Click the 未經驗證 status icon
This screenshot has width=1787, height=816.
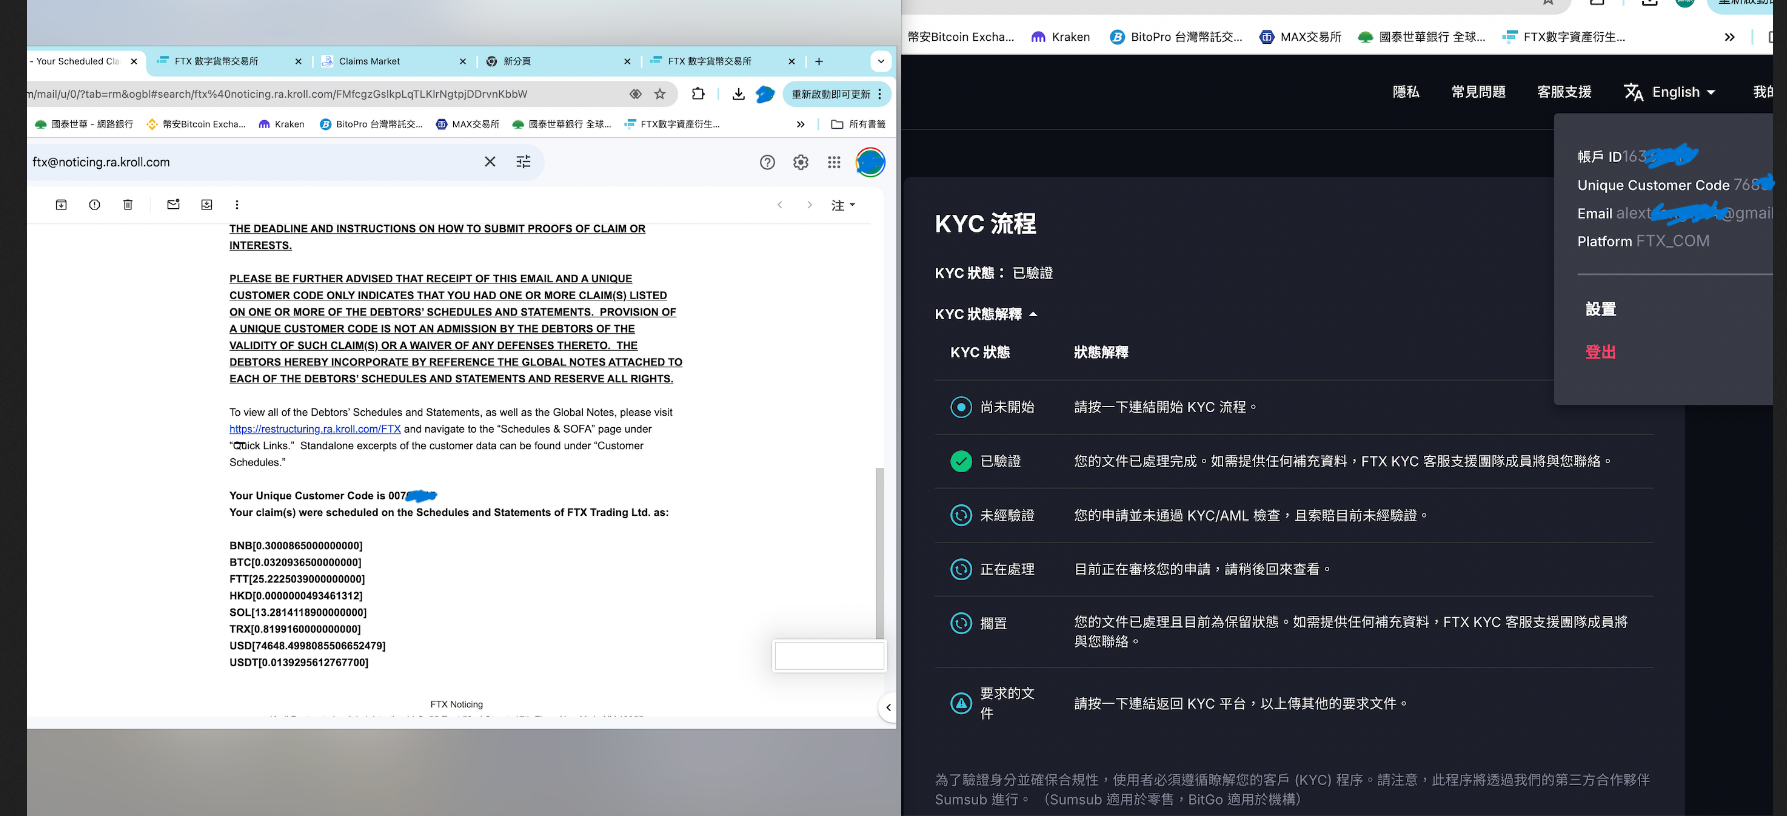pyautogui.click(x=961, y=515)
